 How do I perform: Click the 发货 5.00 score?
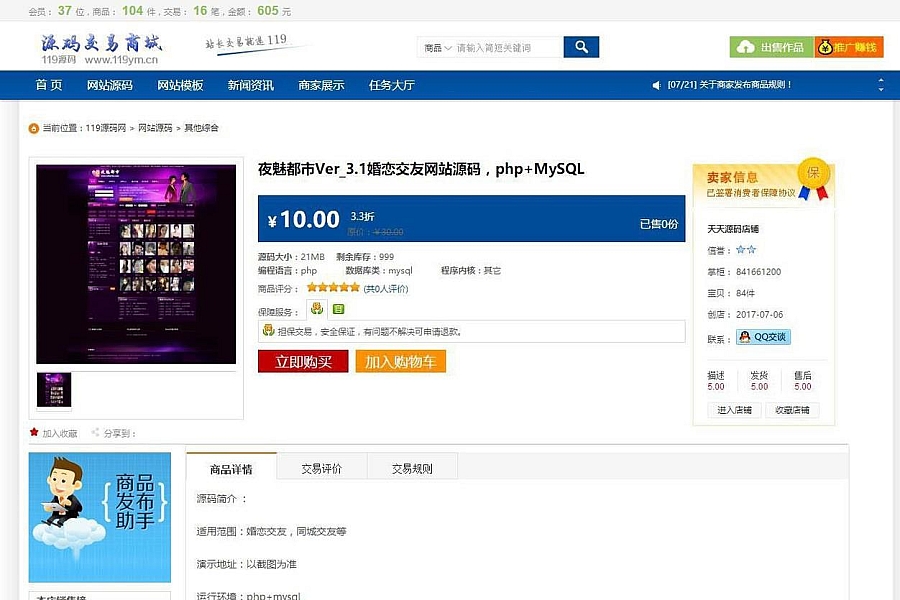pyautogui.click(x=759, y=381)
